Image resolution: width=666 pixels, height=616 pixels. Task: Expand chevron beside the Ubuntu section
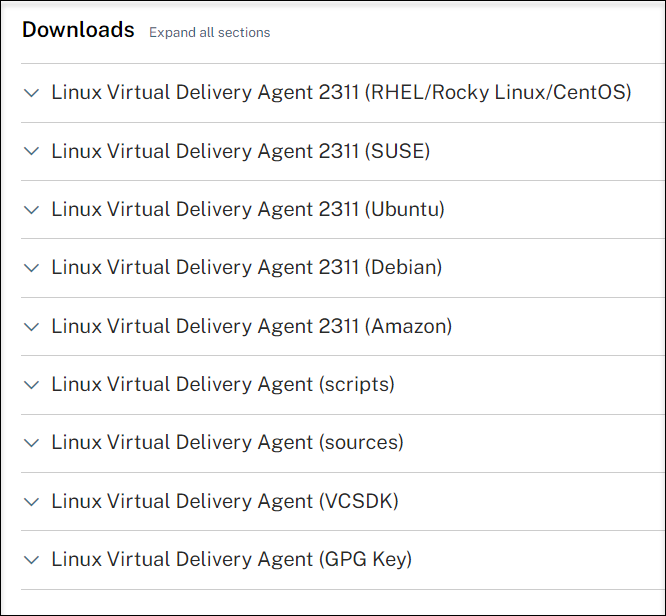32,210
